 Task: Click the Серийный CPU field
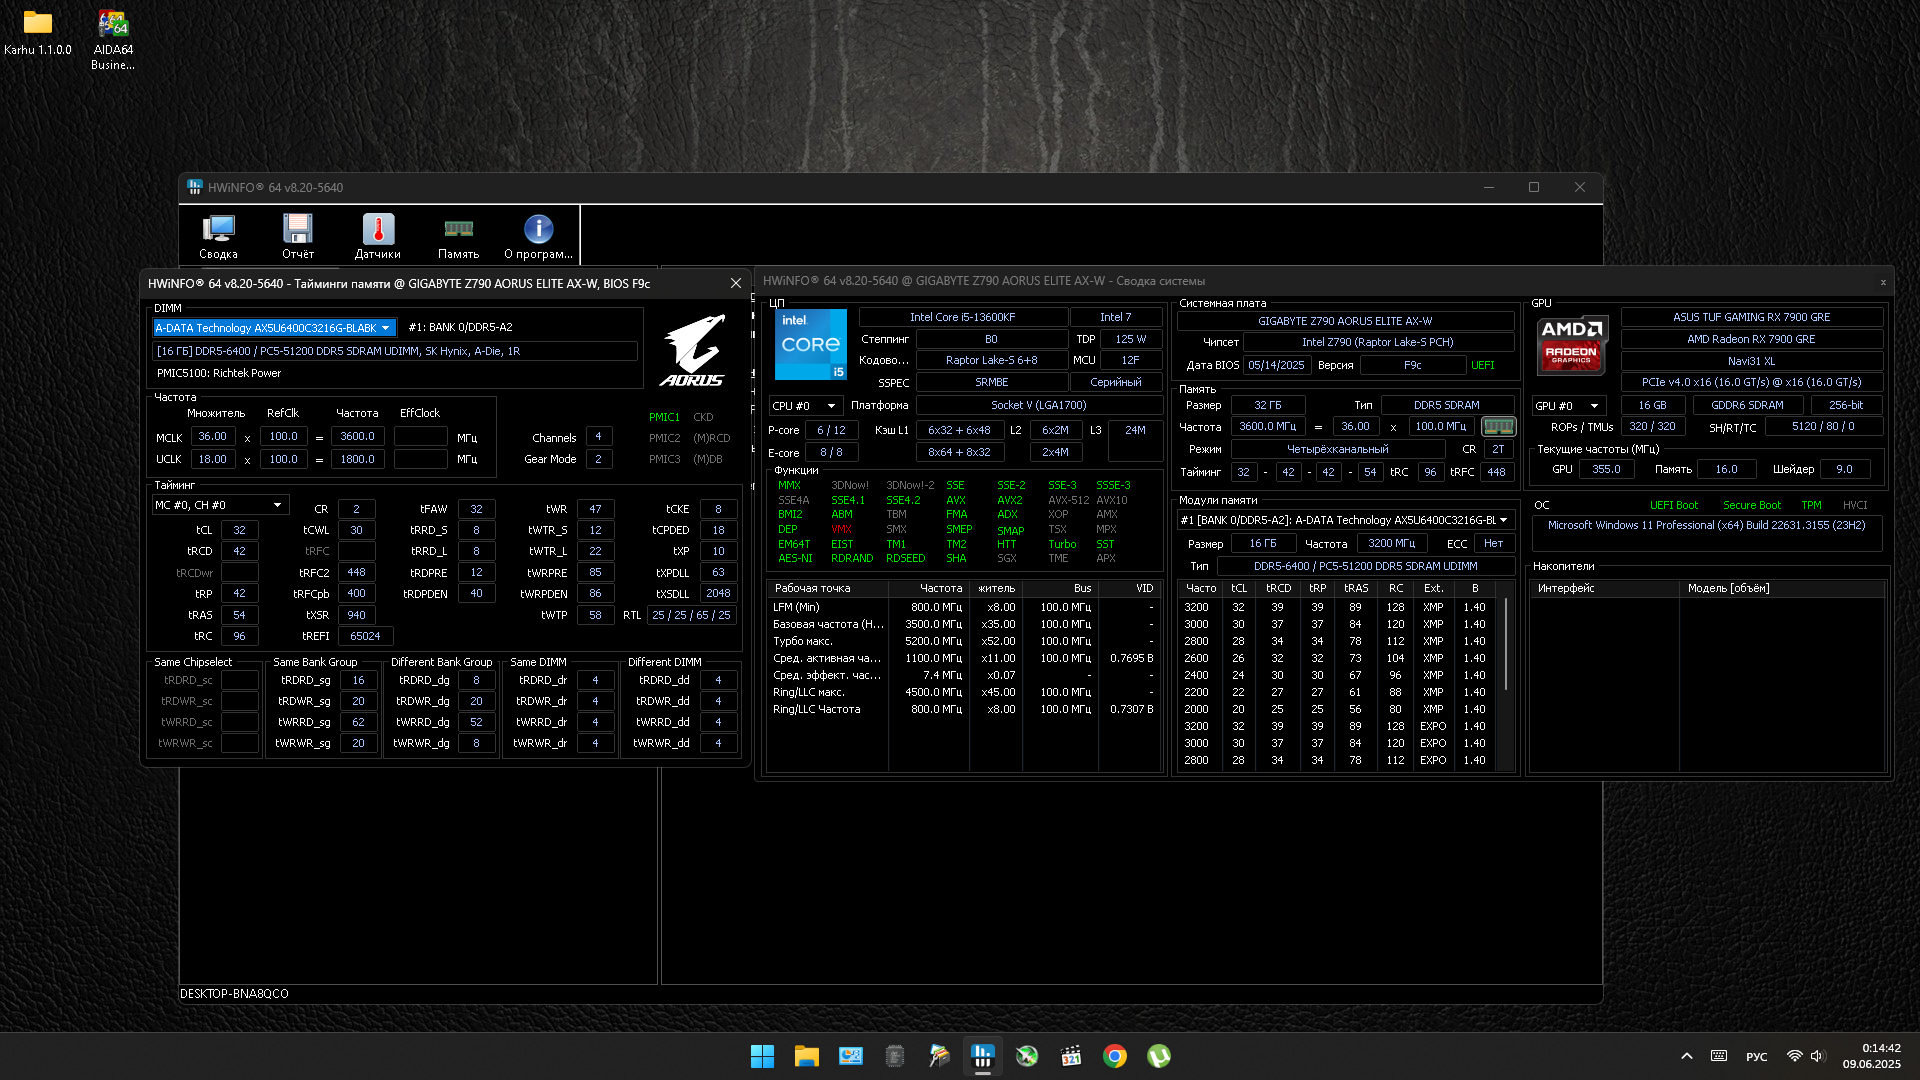1115,383
